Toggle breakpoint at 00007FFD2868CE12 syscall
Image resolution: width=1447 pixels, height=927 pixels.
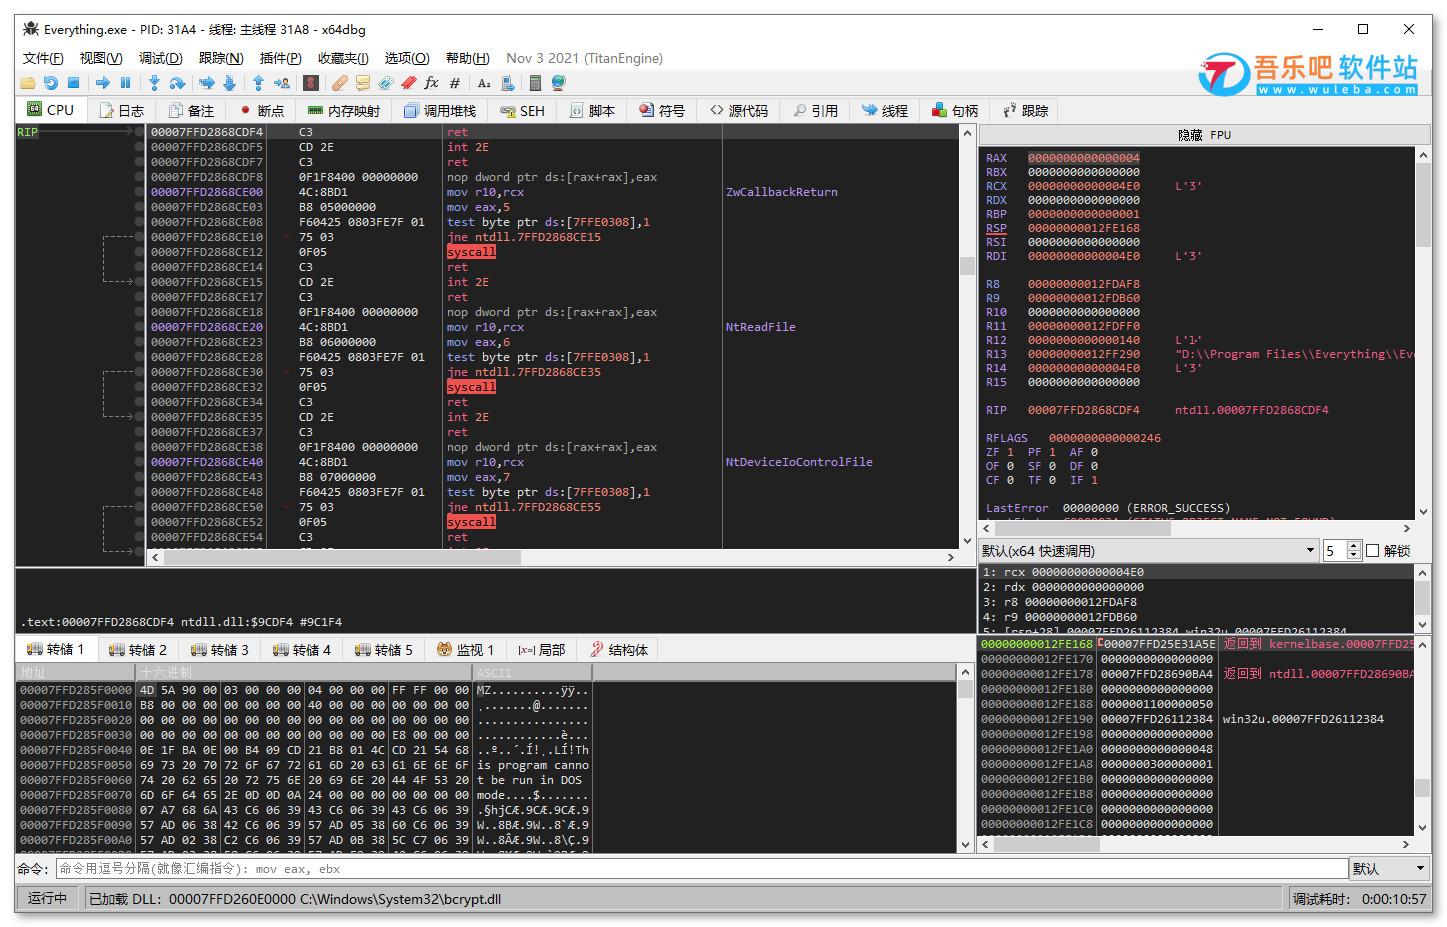pos(139,252)
